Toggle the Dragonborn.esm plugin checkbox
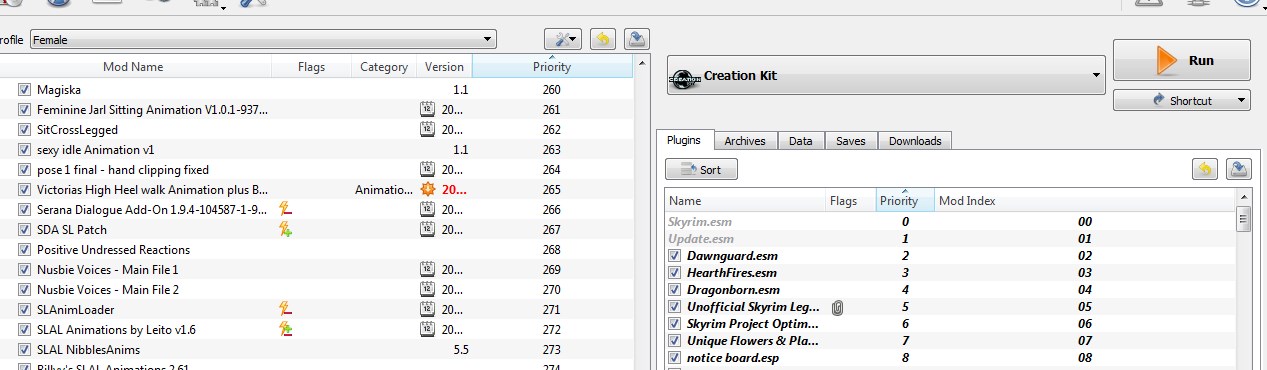 click(x=675, y=290)
